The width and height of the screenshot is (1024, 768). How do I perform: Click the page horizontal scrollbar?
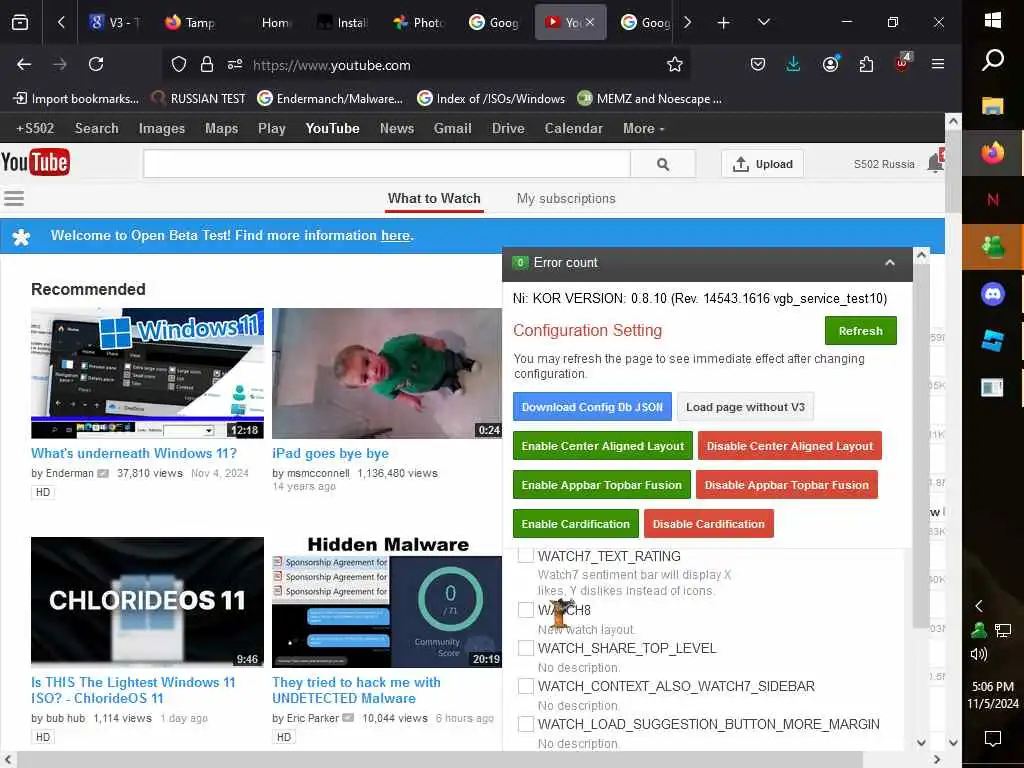441,759
